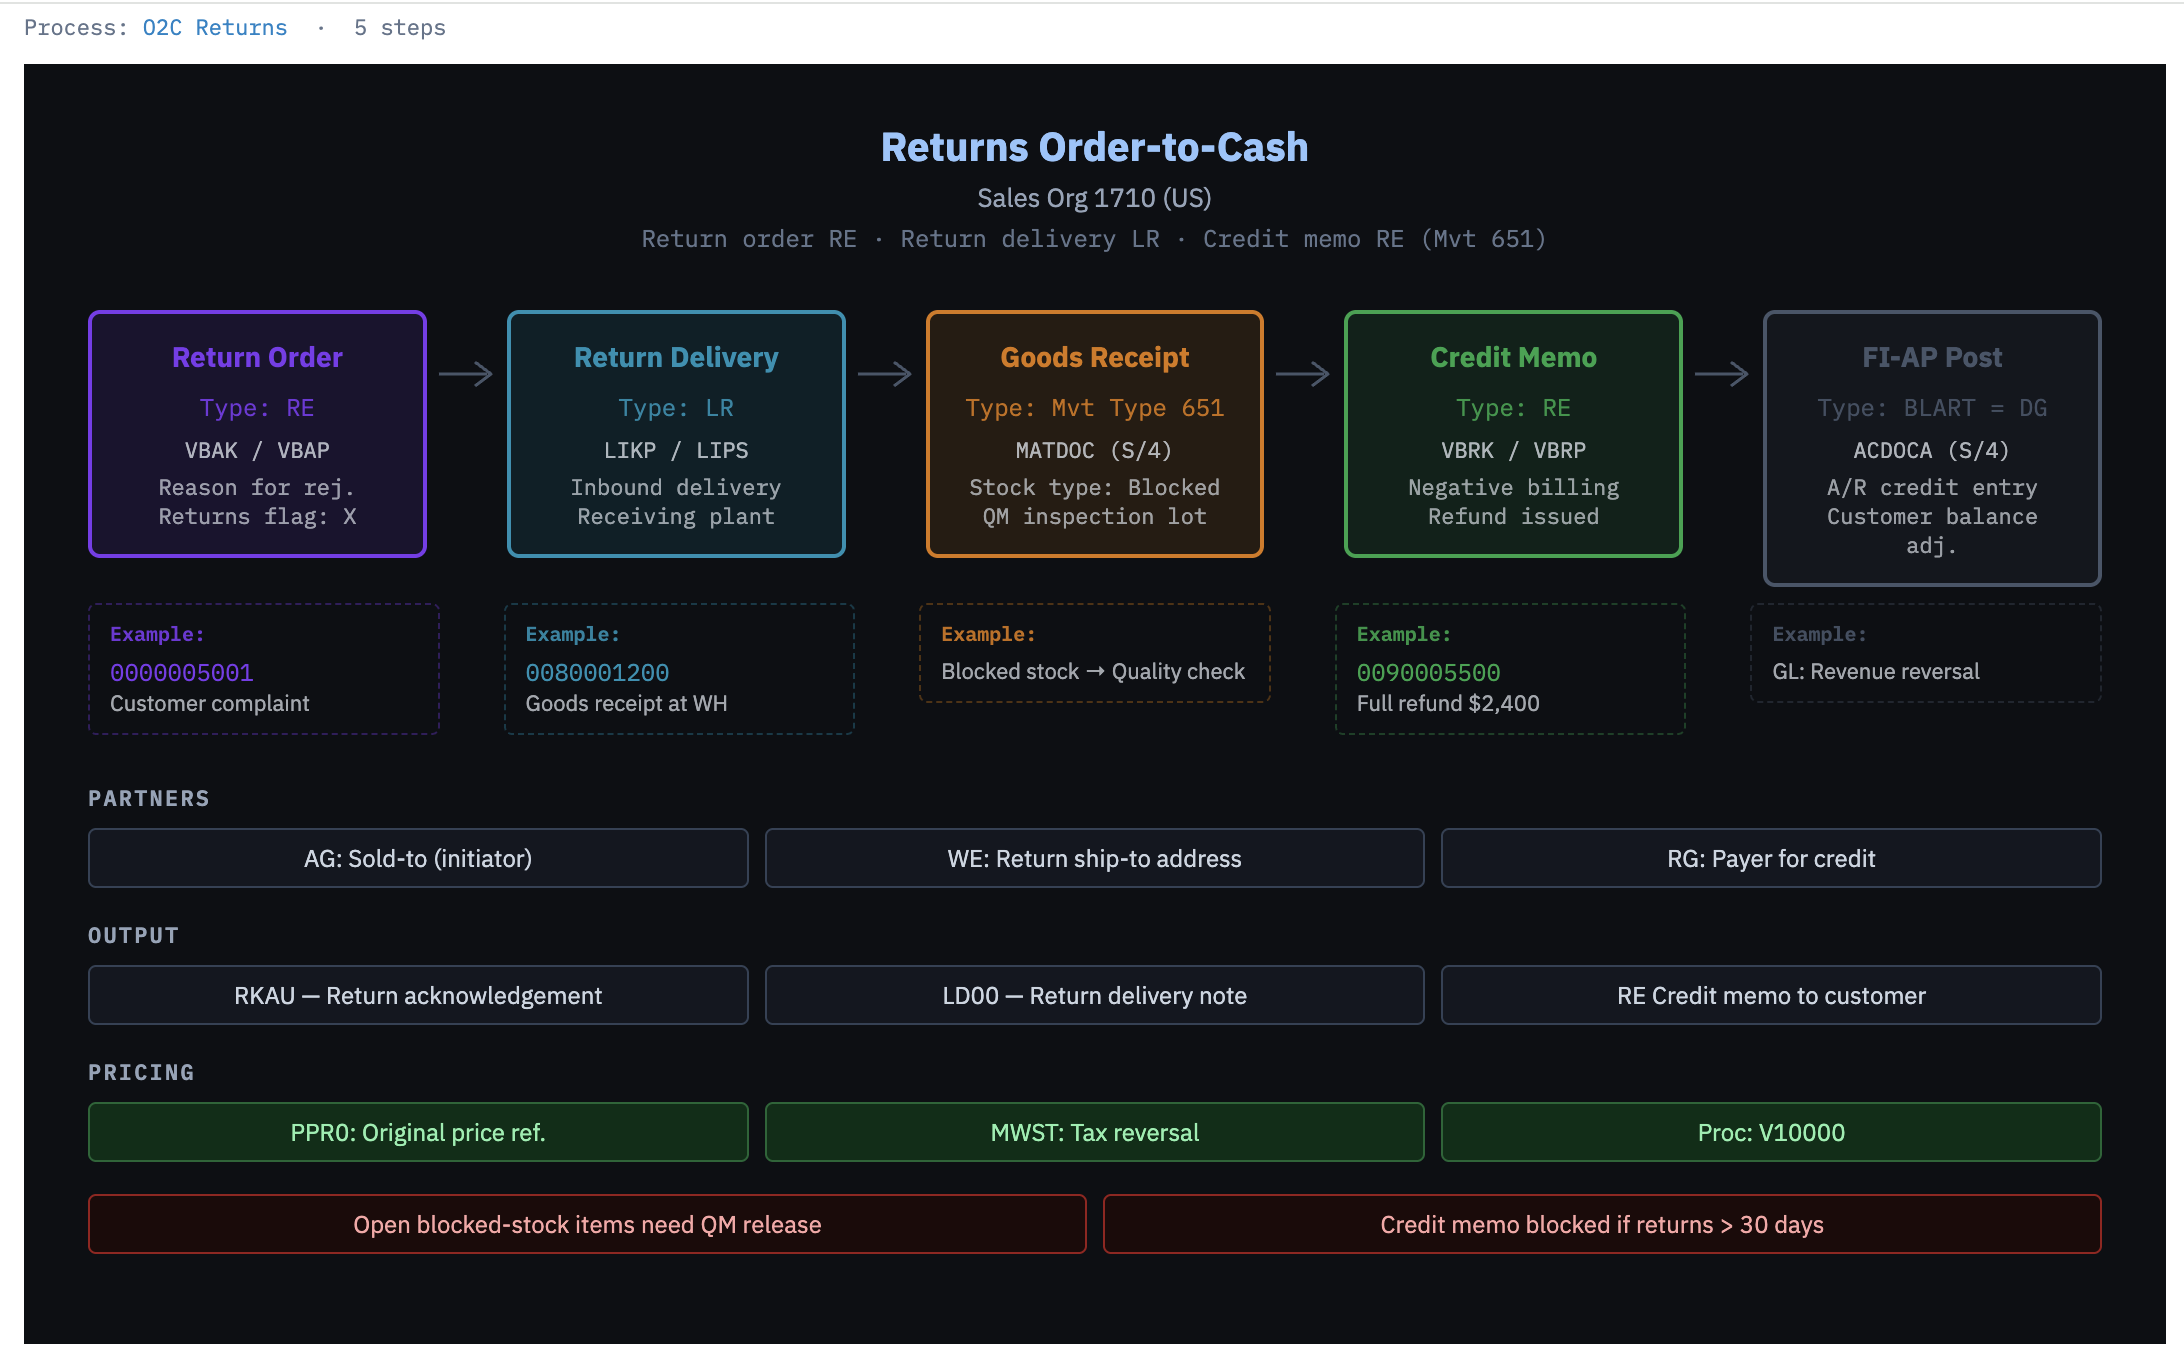The image size is (2184, 1360).
Task: Switch to the PARTNERS section heading
Action: pyautogui.click(x=149, y=798)
